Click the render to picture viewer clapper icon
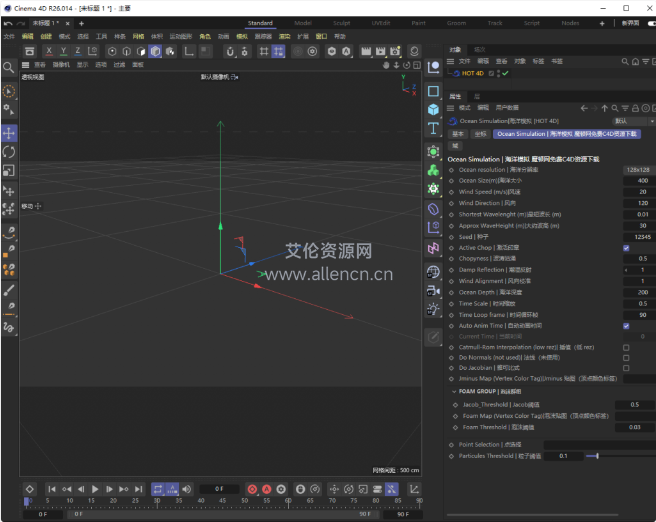The height and width of the screenshot is (522, 656). click(380, 51)
